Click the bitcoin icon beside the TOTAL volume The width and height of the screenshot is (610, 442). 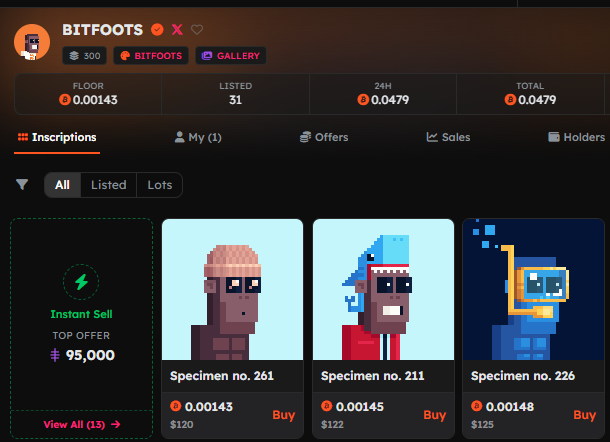click(x=510, y=100)
